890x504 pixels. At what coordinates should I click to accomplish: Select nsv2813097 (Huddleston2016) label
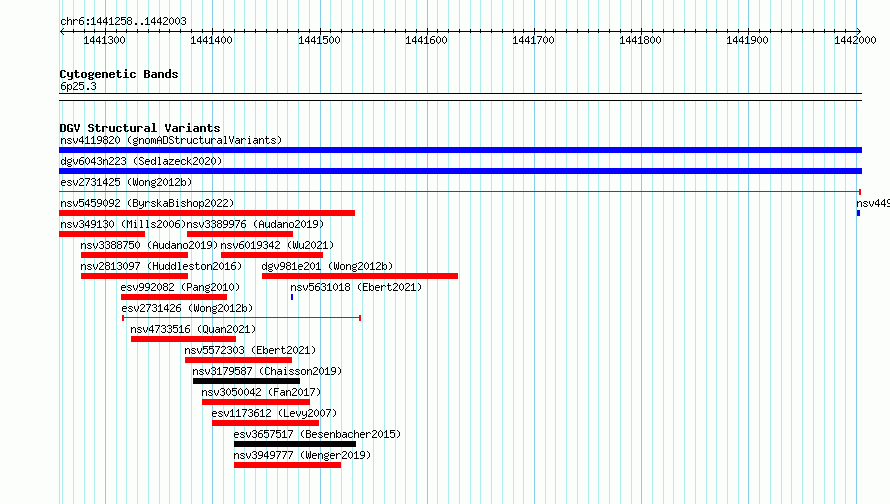(x=161, y=266)
